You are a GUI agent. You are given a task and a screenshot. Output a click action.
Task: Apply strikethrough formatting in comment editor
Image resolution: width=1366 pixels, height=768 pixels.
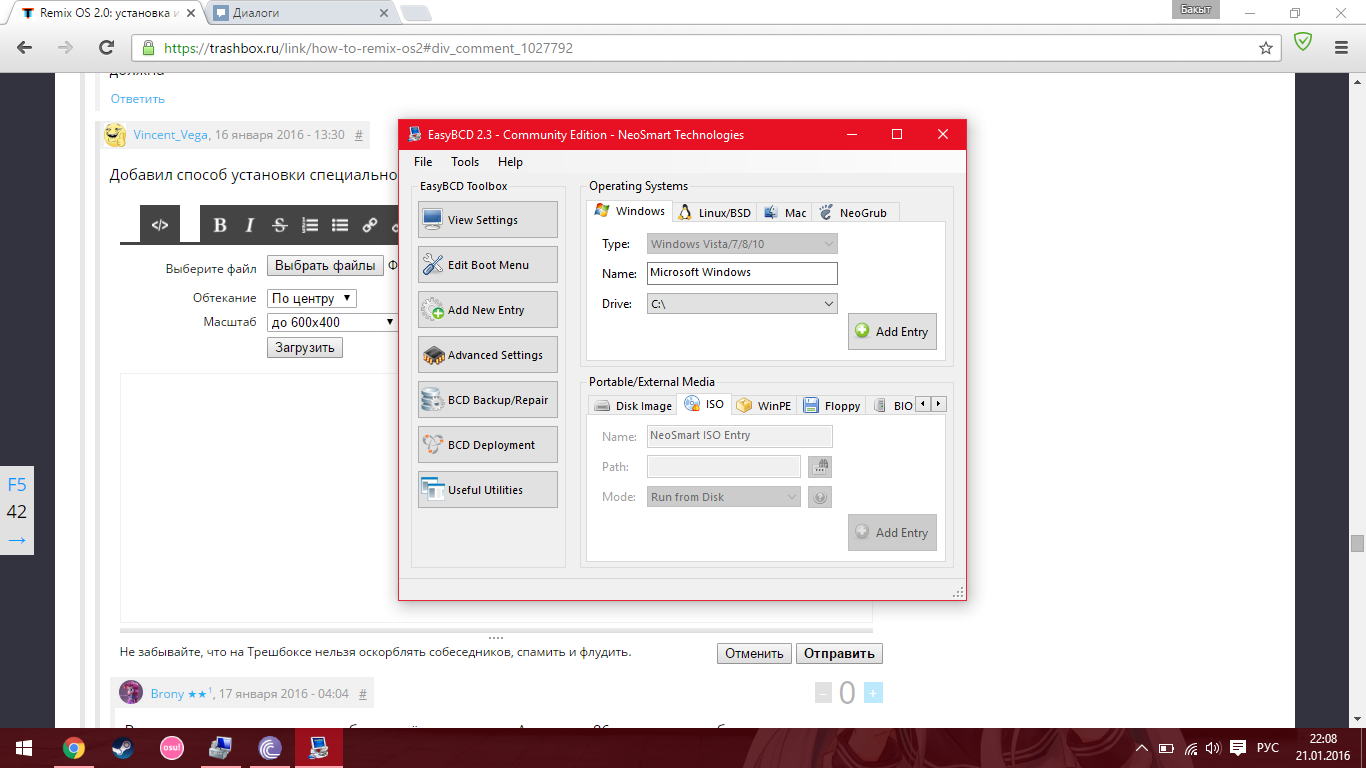(280, 225)
